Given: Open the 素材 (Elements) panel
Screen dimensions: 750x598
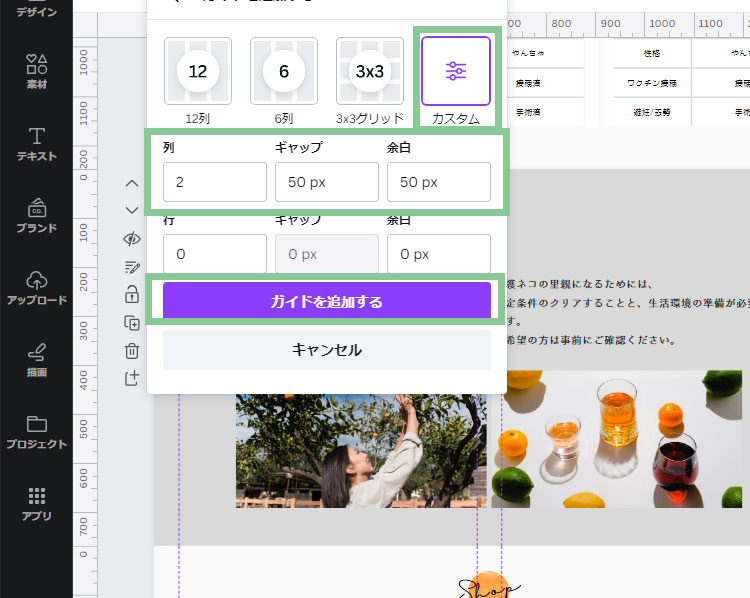Looking at the screenshot, I should pyautogui.click(x=36, y=72).
